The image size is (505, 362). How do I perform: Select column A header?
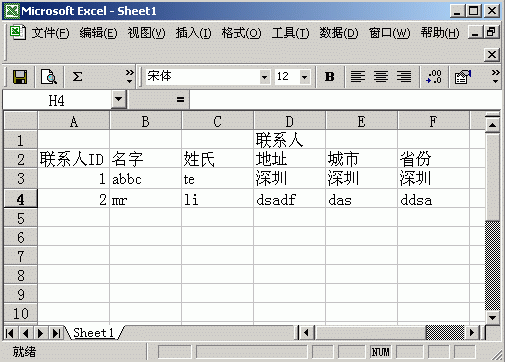coord(74,121)
